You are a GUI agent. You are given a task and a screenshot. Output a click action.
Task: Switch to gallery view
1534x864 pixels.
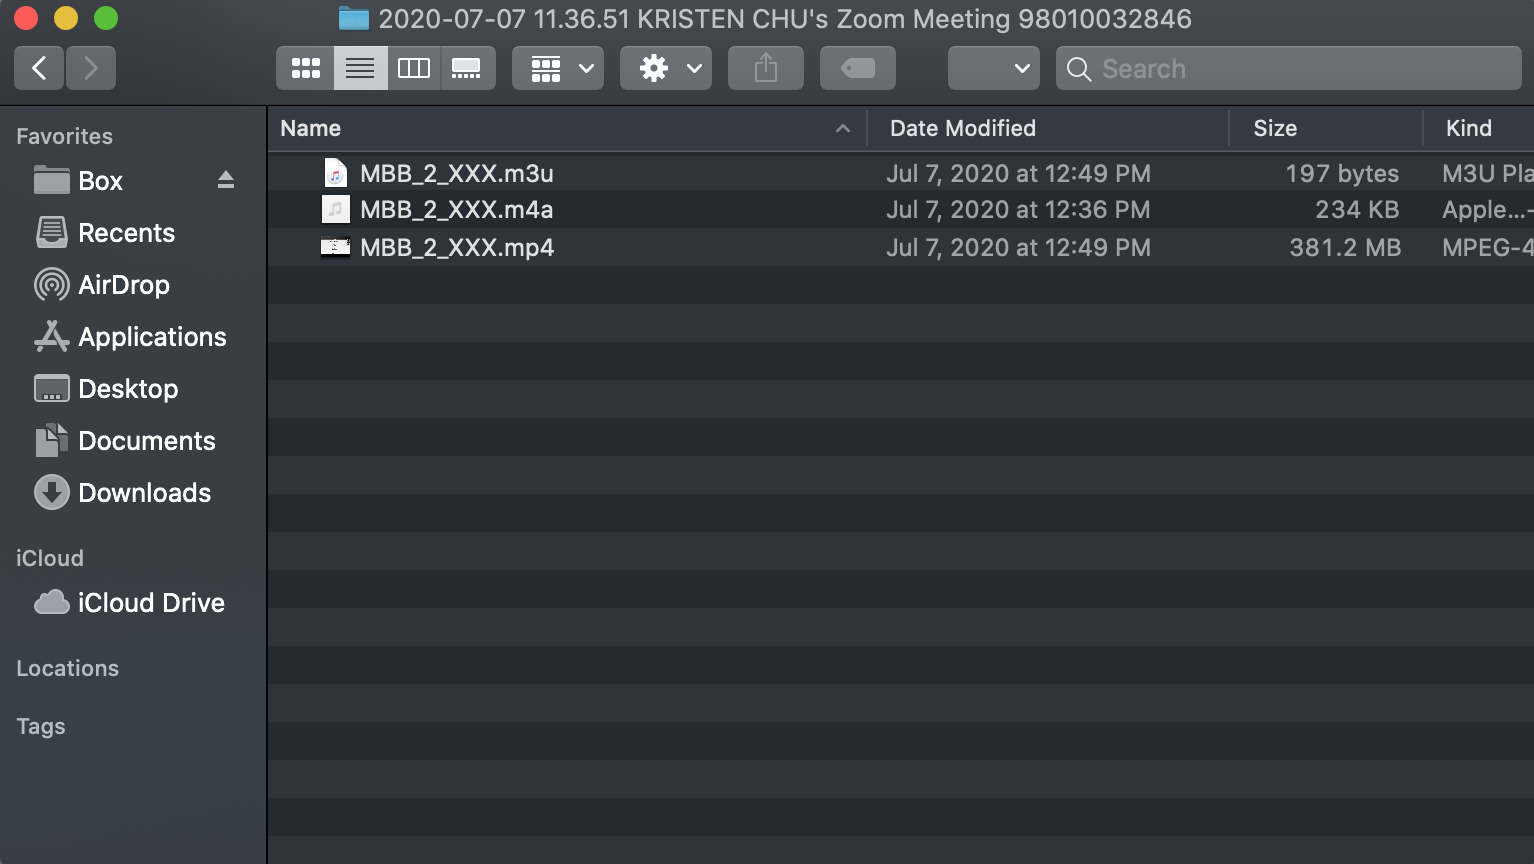(x=467, y=68)
